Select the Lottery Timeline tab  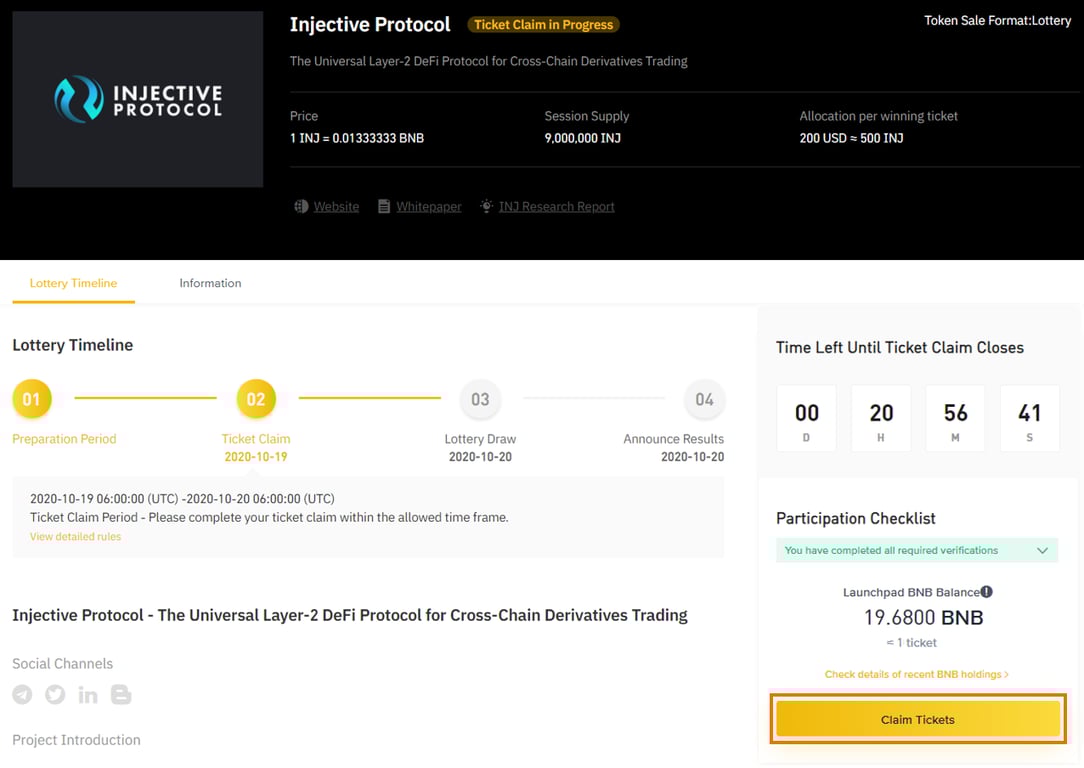click(x=73, y=283)
